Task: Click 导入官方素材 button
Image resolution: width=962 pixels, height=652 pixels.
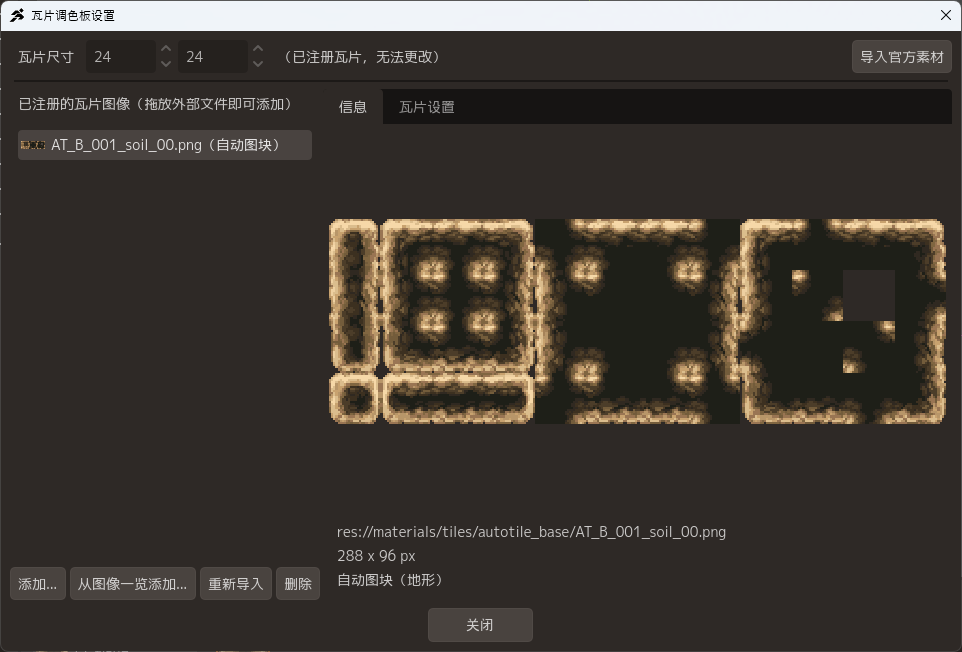Action: 901,57
